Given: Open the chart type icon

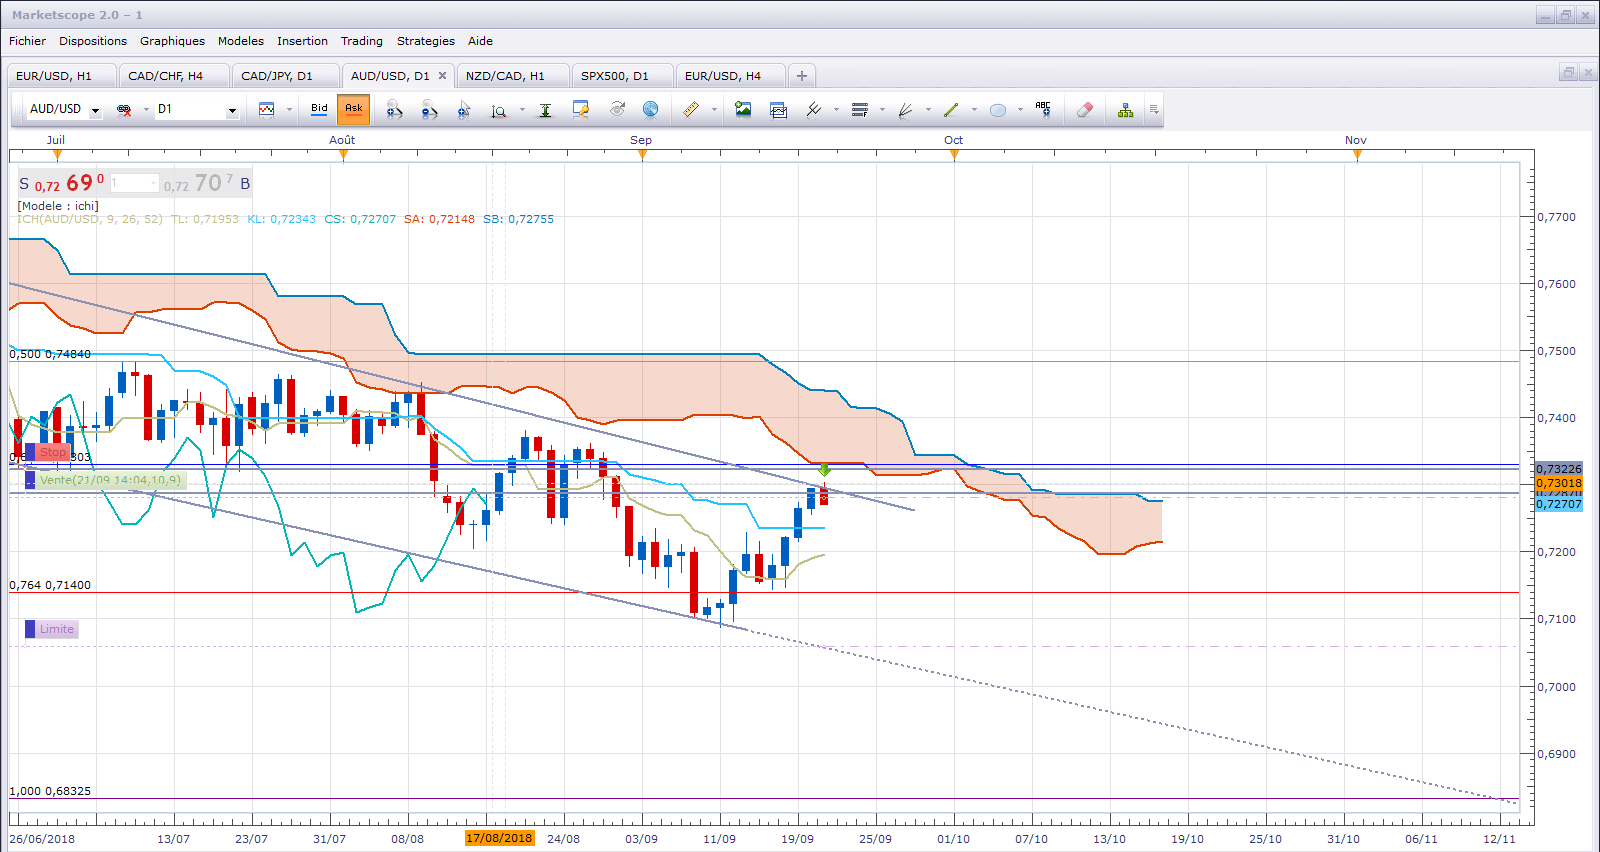Looking at the screenshot, I should (x=267, y=110).
